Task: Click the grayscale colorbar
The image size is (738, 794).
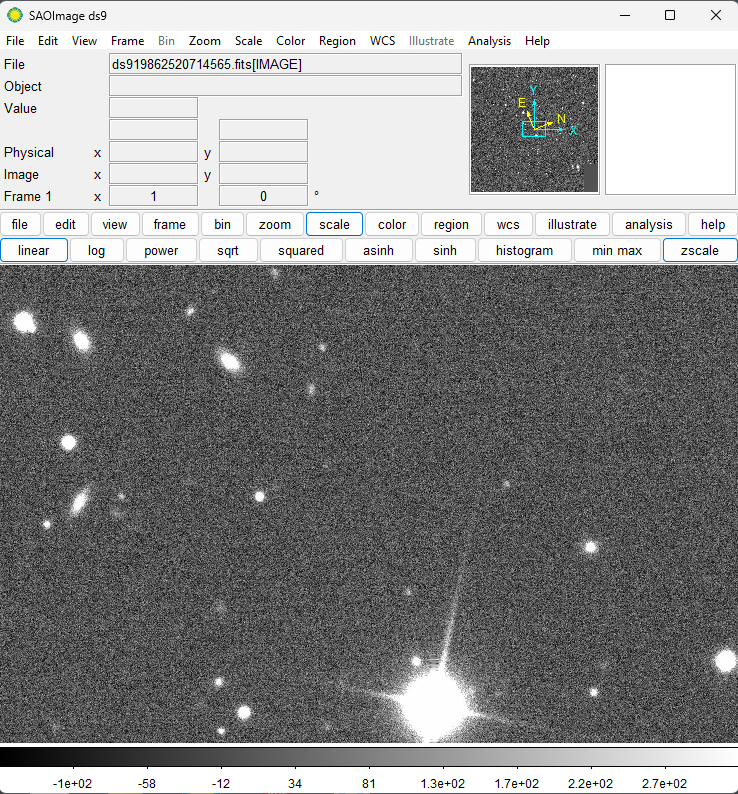Action: (x=369, y=757)
